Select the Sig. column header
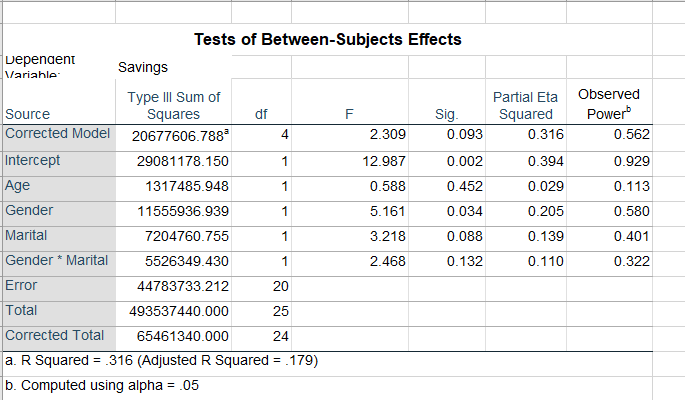Image resolution: width=685 pixels, height=400 pixels. point(446,115)
